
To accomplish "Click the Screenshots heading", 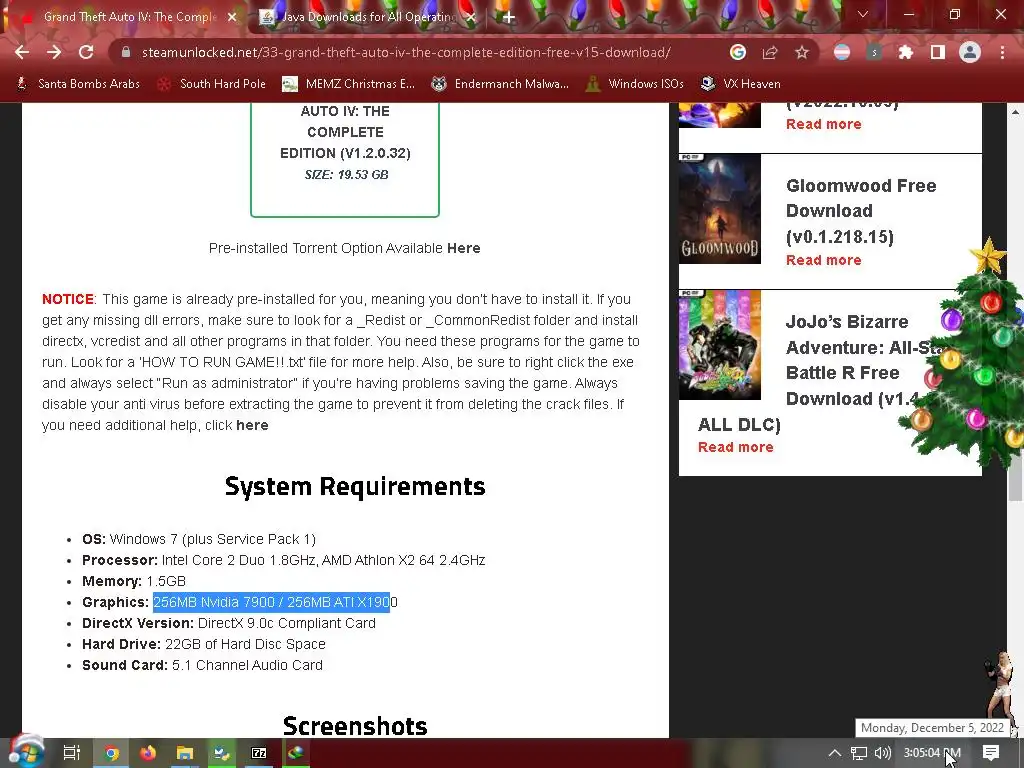I will 355,726.
